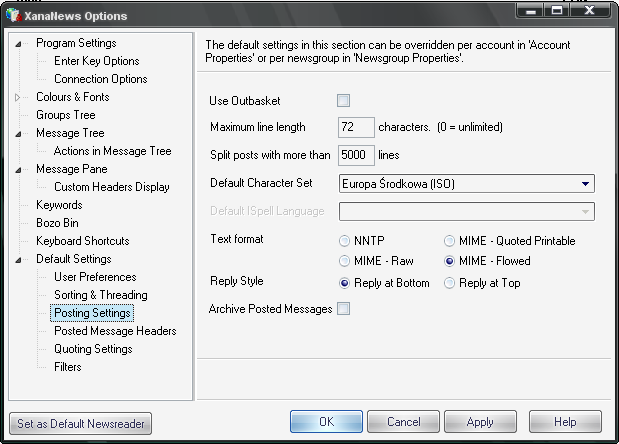
Task: Open Custom Headers Display page
Action: (112, 187)
